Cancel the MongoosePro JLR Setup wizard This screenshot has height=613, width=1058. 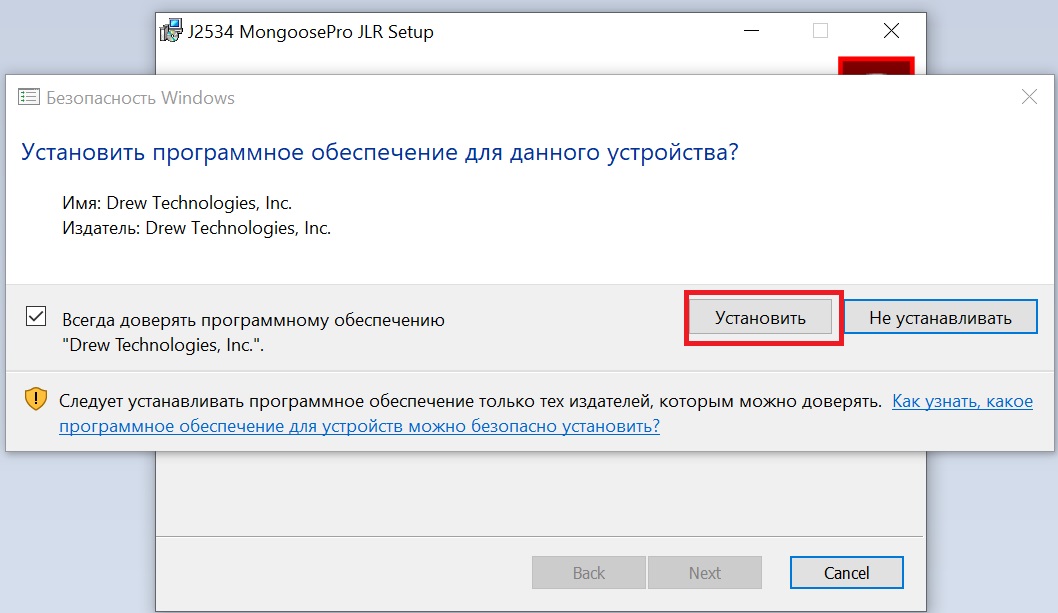click(x=846, y=572)
